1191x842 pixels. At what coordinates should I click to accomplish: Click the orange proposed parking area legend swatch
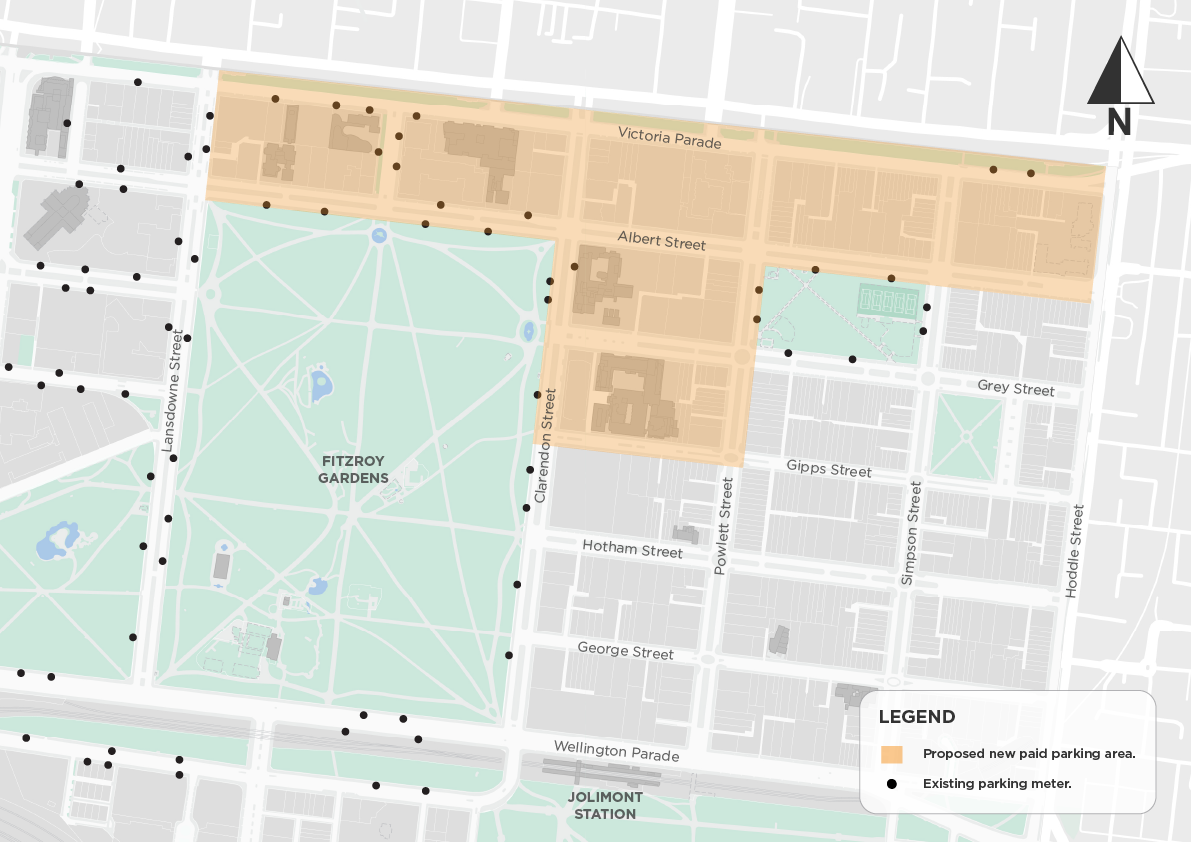892,754
